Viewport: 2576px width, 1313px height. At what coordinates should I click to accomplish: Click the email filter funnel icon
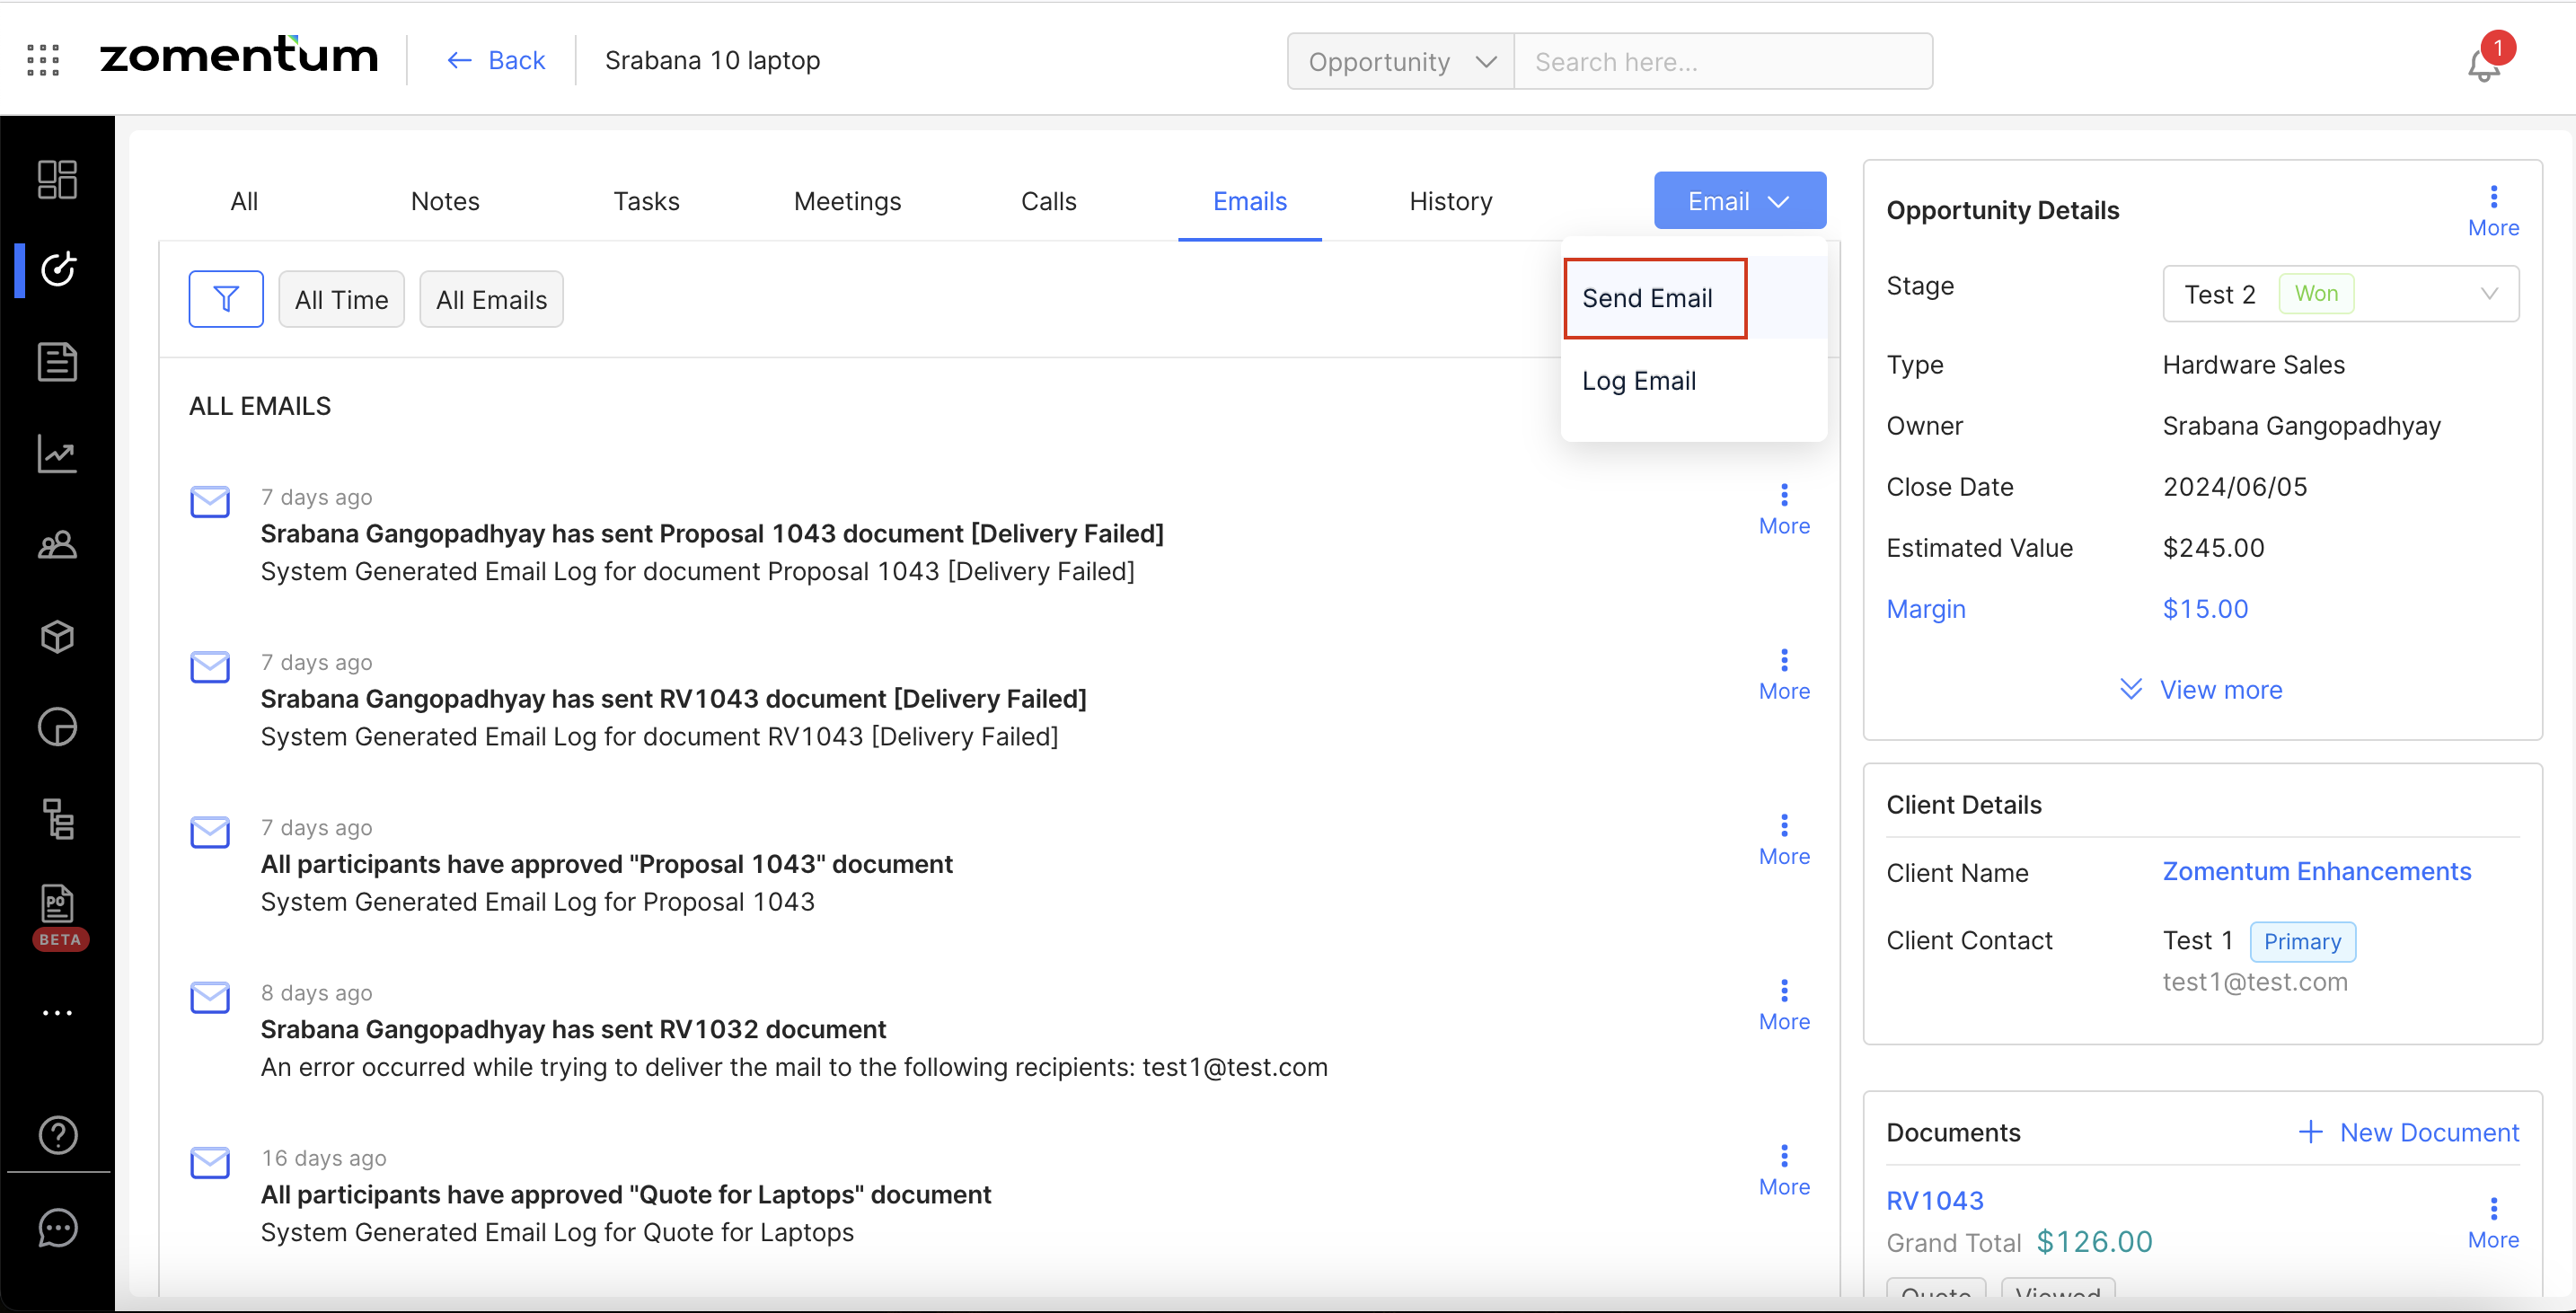(x=226, y=299)
